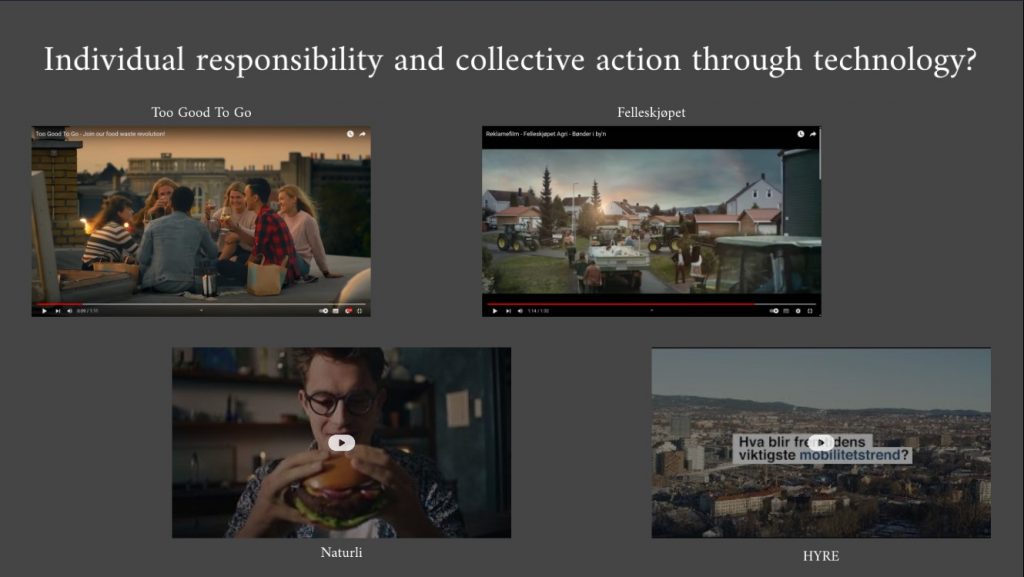Go fullscreen on Too Good To Go video
Viewport: 1024px width, 577px height.
(x=360, y=311)
